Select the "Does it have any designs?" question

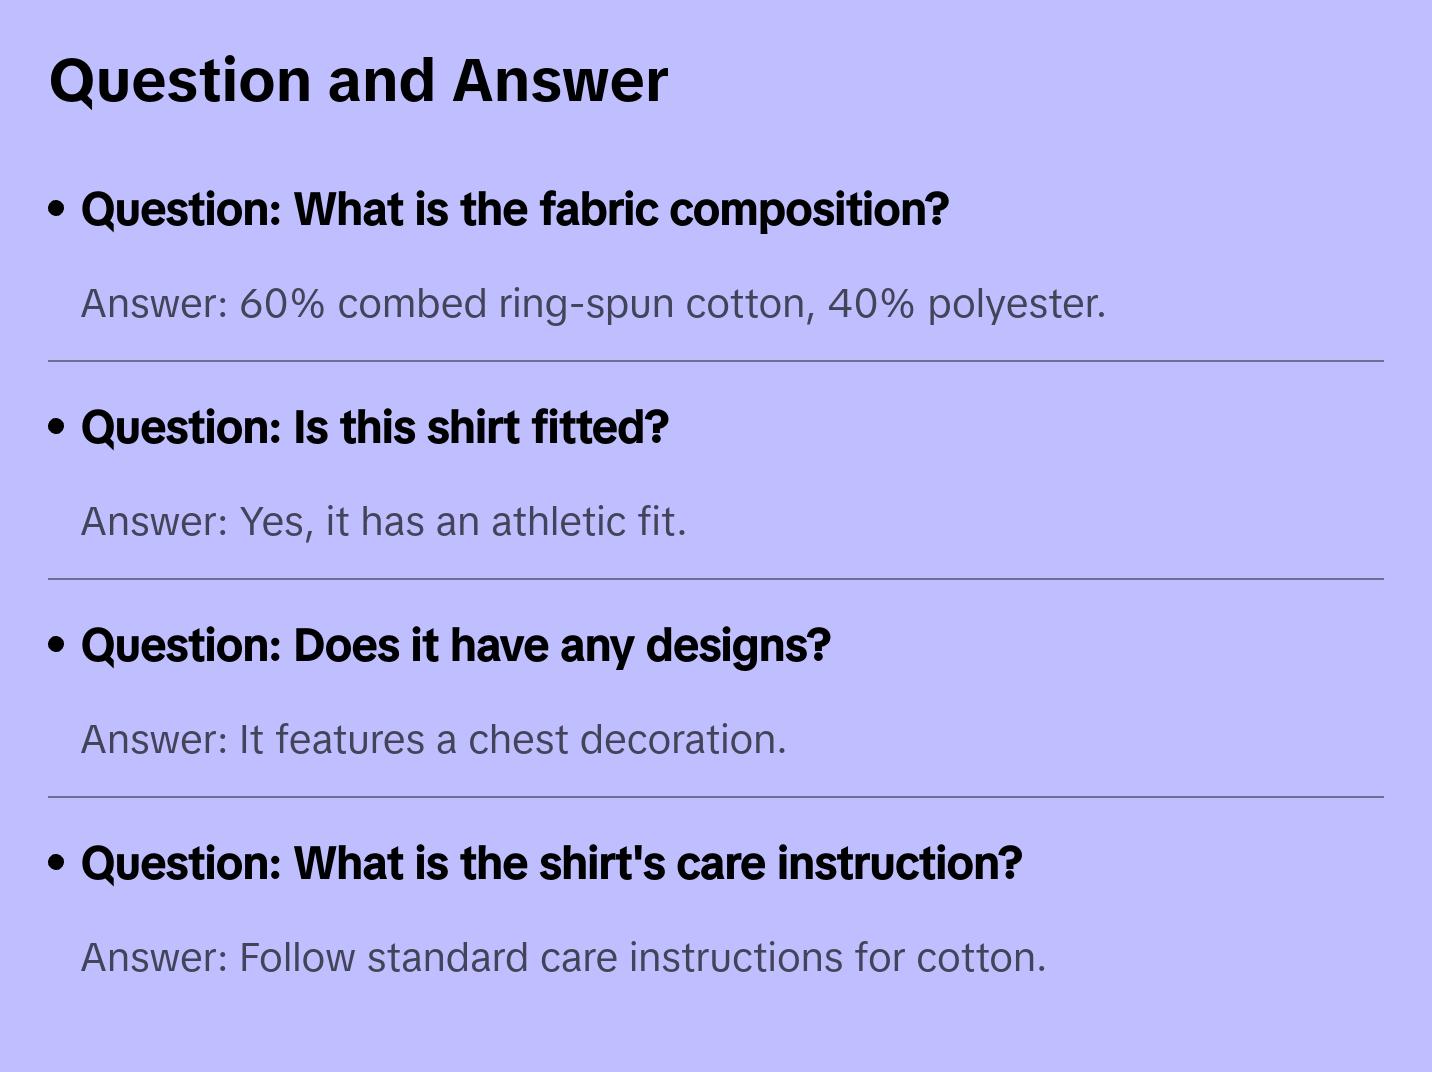tap(455, 646)
